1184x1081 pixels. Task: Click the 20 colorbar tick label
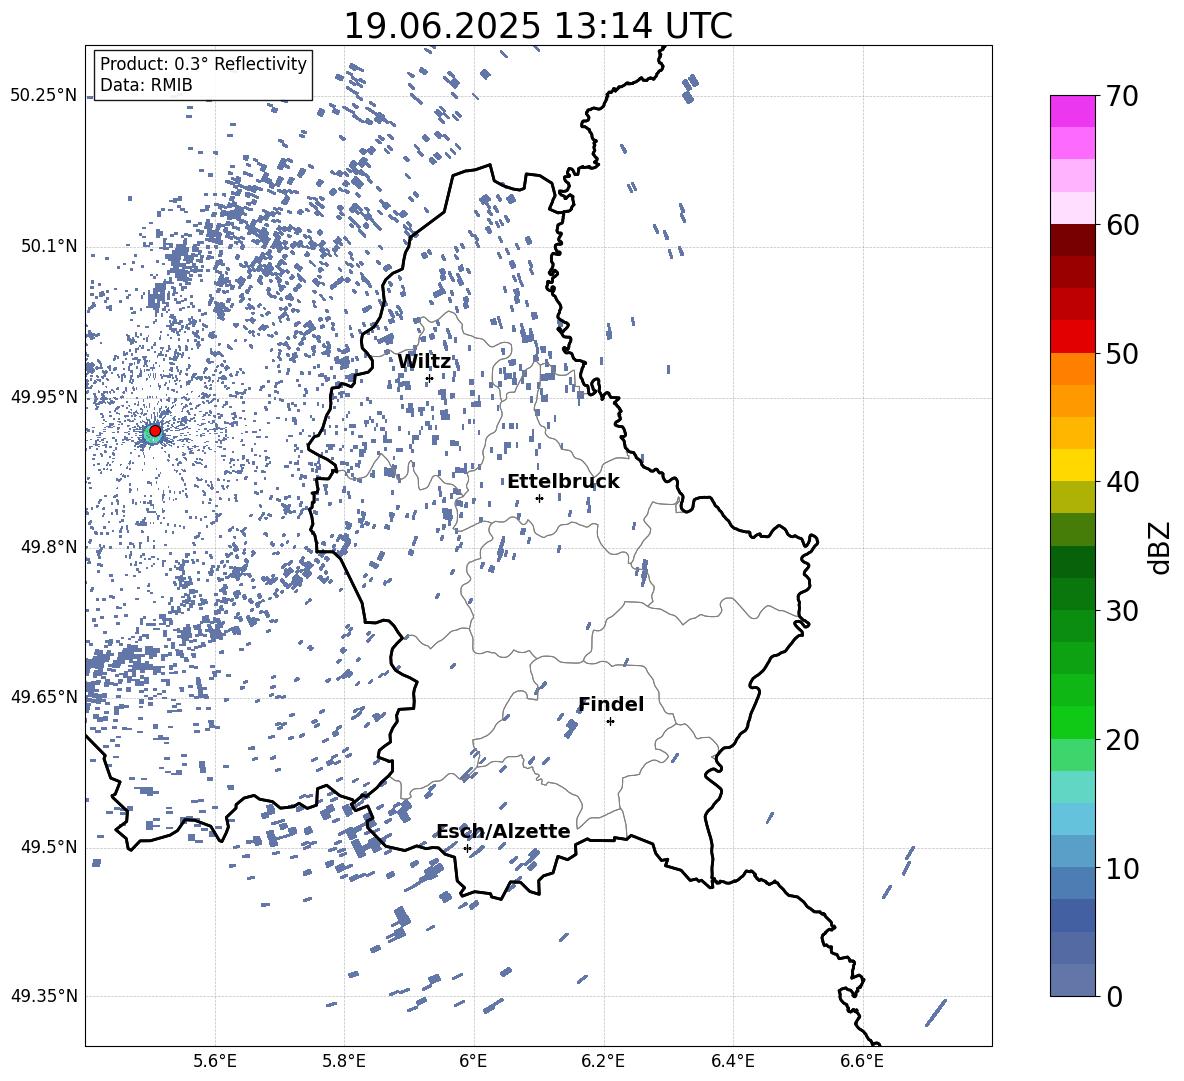[1123, 740]
